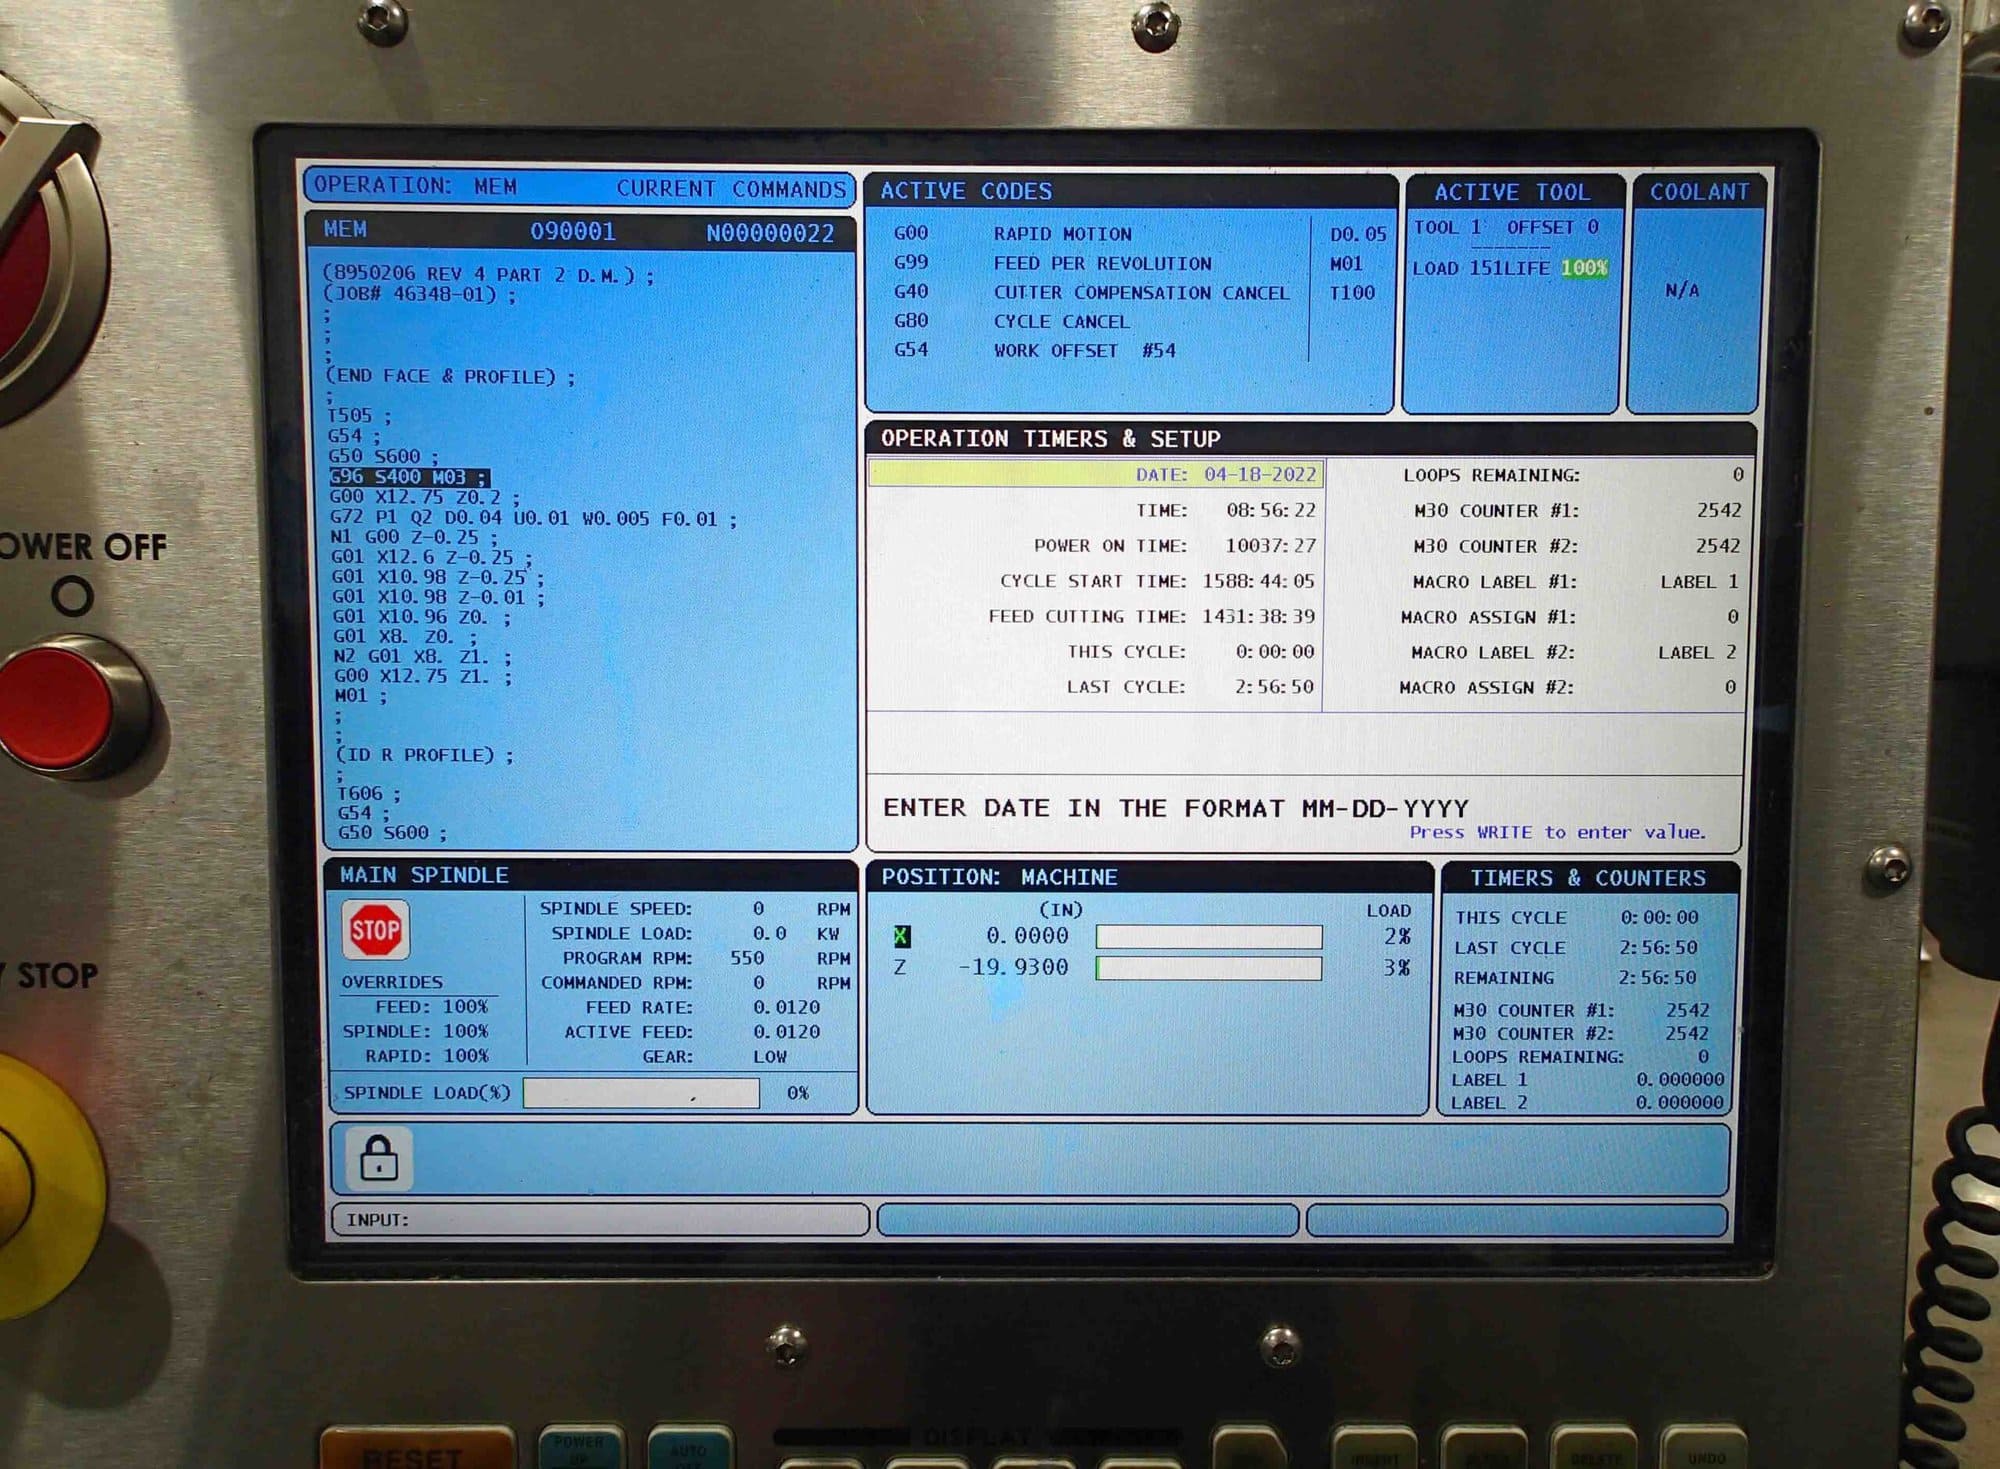
Task: Select the FEED CUTTING TIME 1431:38:39 value
Action: point(1258,616)
